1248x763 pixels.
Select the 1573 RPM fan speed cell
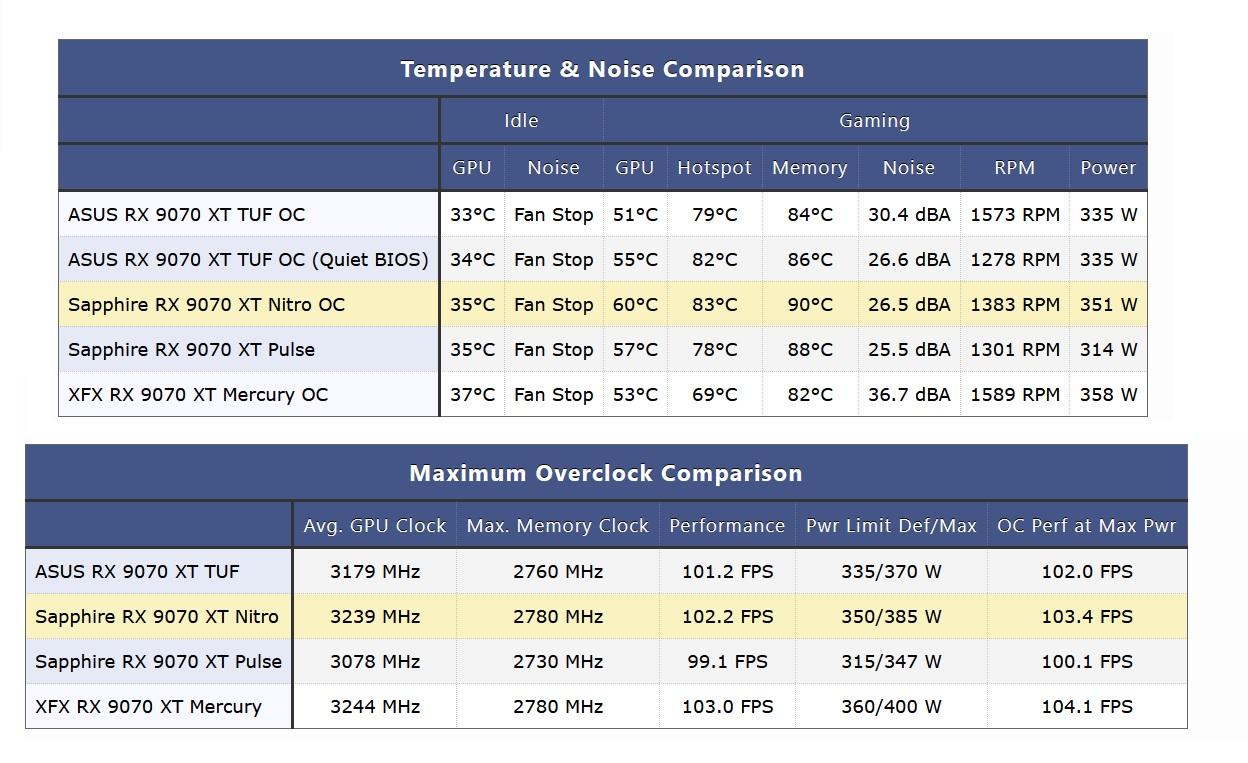point(1015,215)
